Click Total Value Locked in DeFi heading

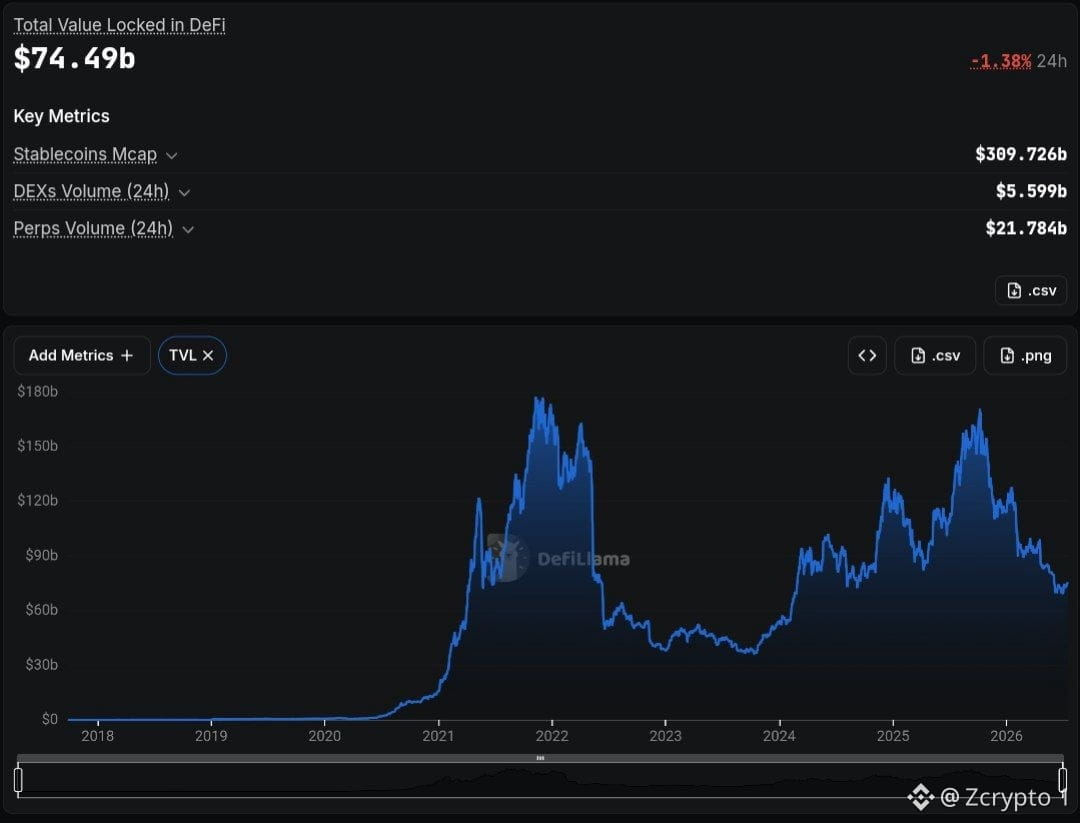[120, 25]
